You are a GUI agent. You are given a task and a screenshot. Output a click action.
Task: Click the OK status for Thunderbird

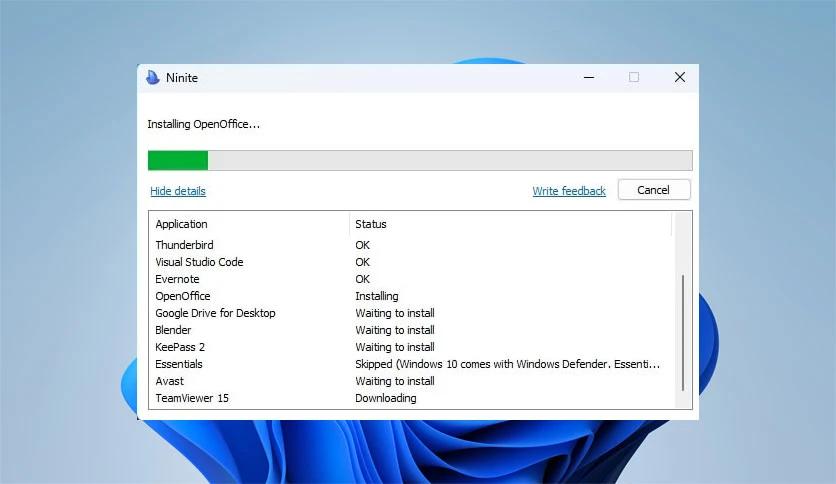click(x=363, y=245)
